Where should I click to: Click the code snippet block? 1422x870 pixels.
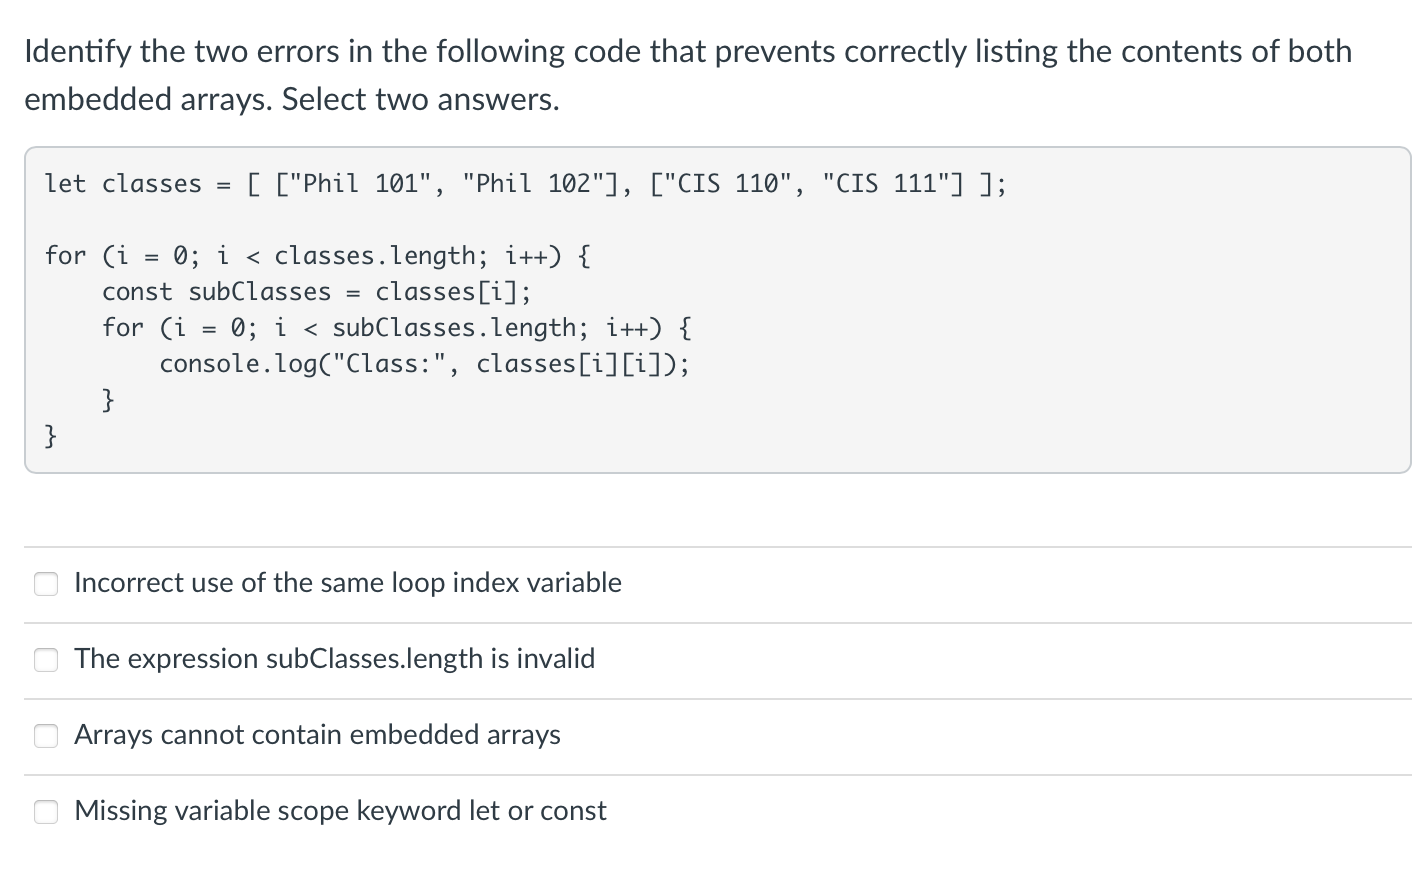pos(710,308)
